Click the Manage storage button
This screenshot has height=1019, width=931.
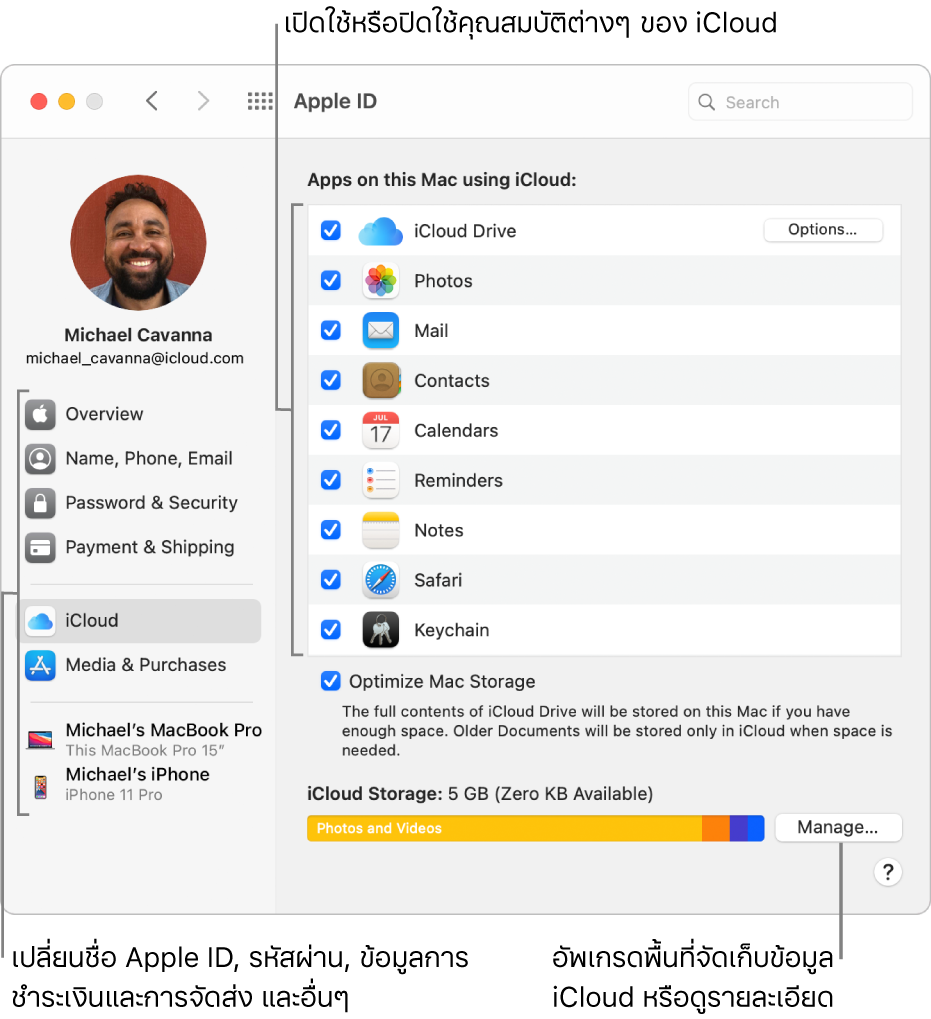(838, 828)
